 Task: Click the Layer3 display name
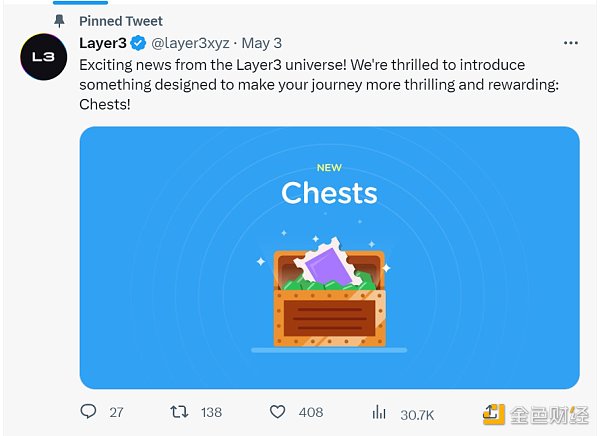[x=103, y=44]
